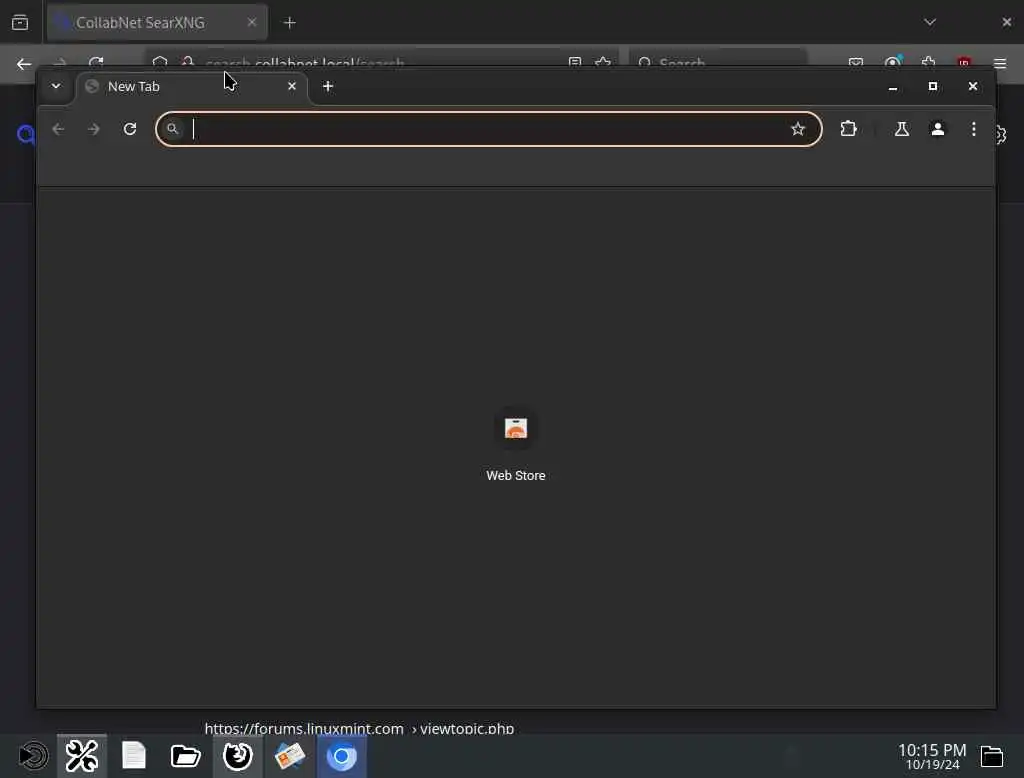
Task: Open the folder icon beside the clock
Action: click(991, 756)
